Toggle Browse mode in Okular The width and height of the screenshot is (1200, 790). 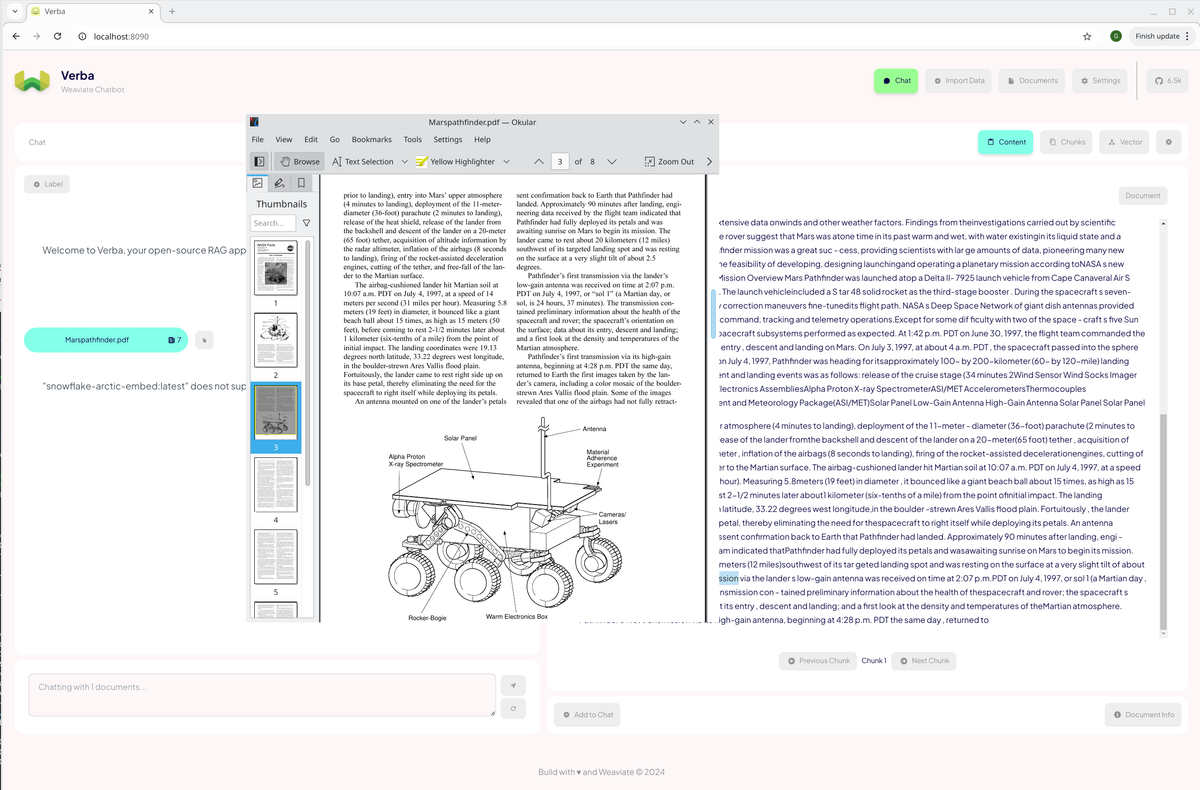click(x=300, y=161)
